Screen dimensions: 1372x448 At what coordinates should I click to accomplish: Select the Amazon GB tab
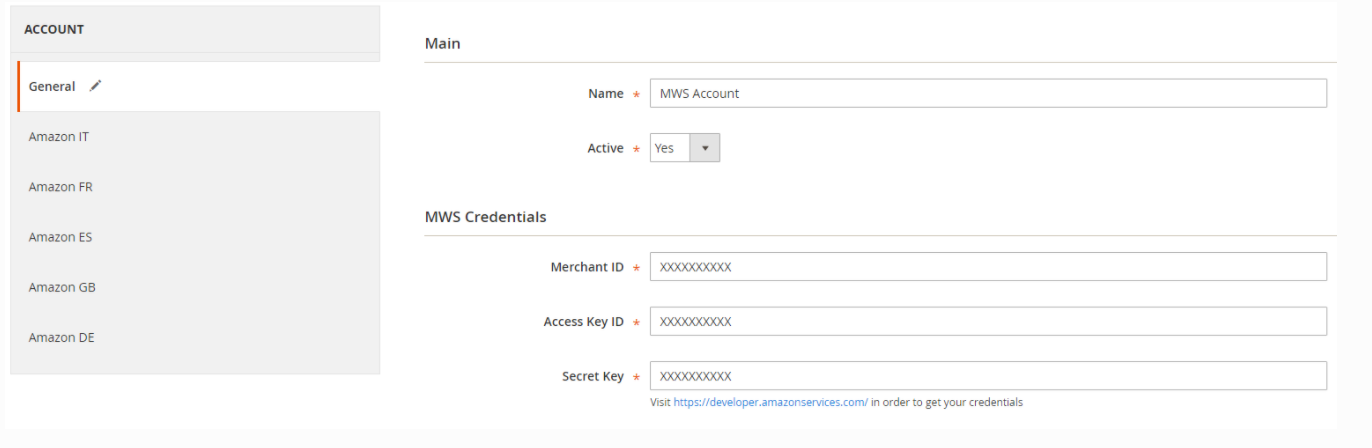tap(196, 287)
